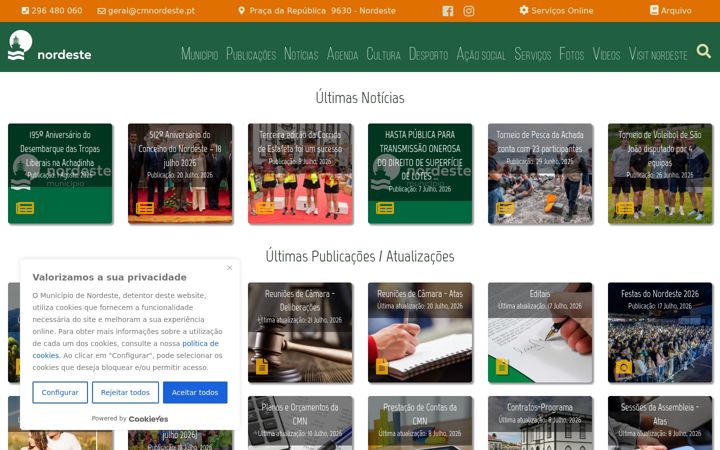Open the Agenda menu
This screenshot has height=450, width=720.
point(342,54)
